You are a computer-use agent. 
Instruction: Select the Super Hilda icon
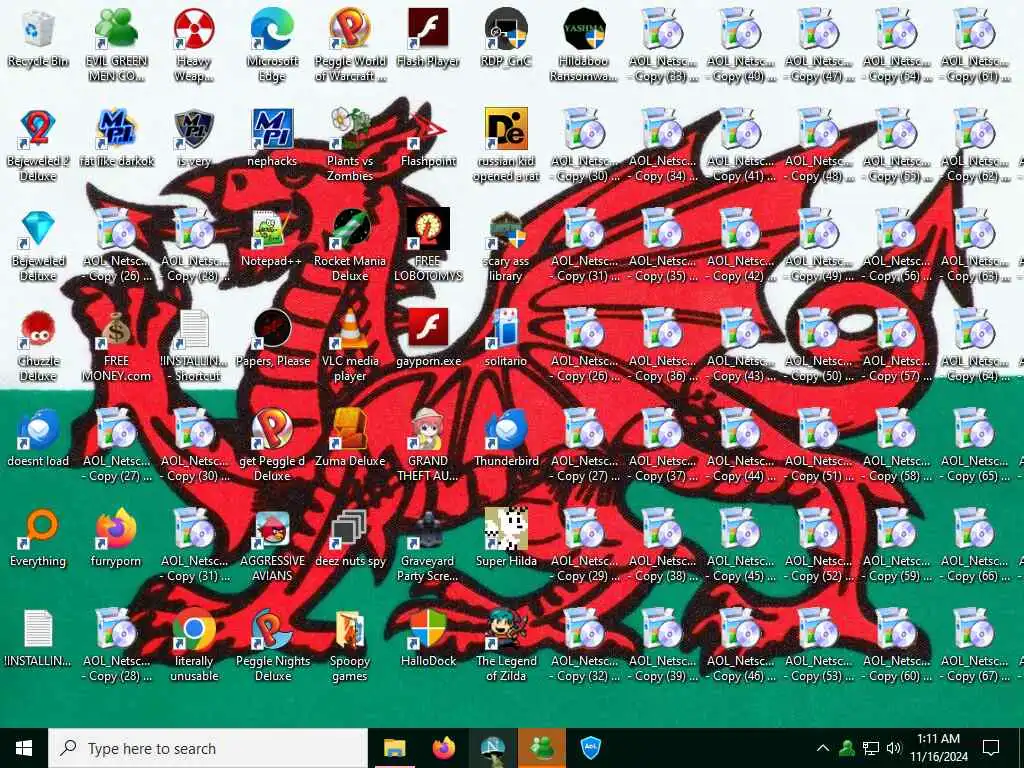click(506, 530)
